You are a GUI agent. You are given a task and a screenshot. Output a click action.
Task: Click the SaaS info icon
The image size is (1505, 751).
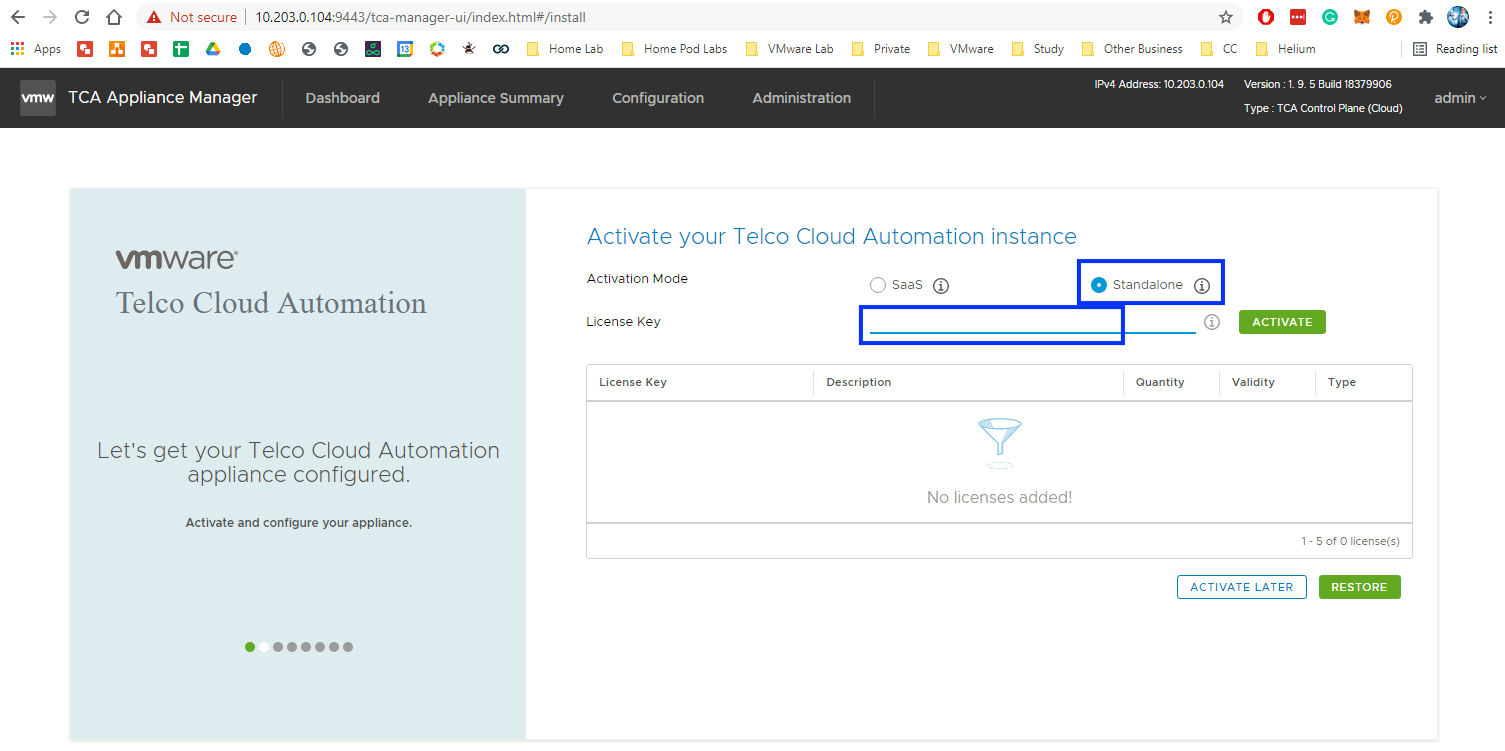(941, 286)
